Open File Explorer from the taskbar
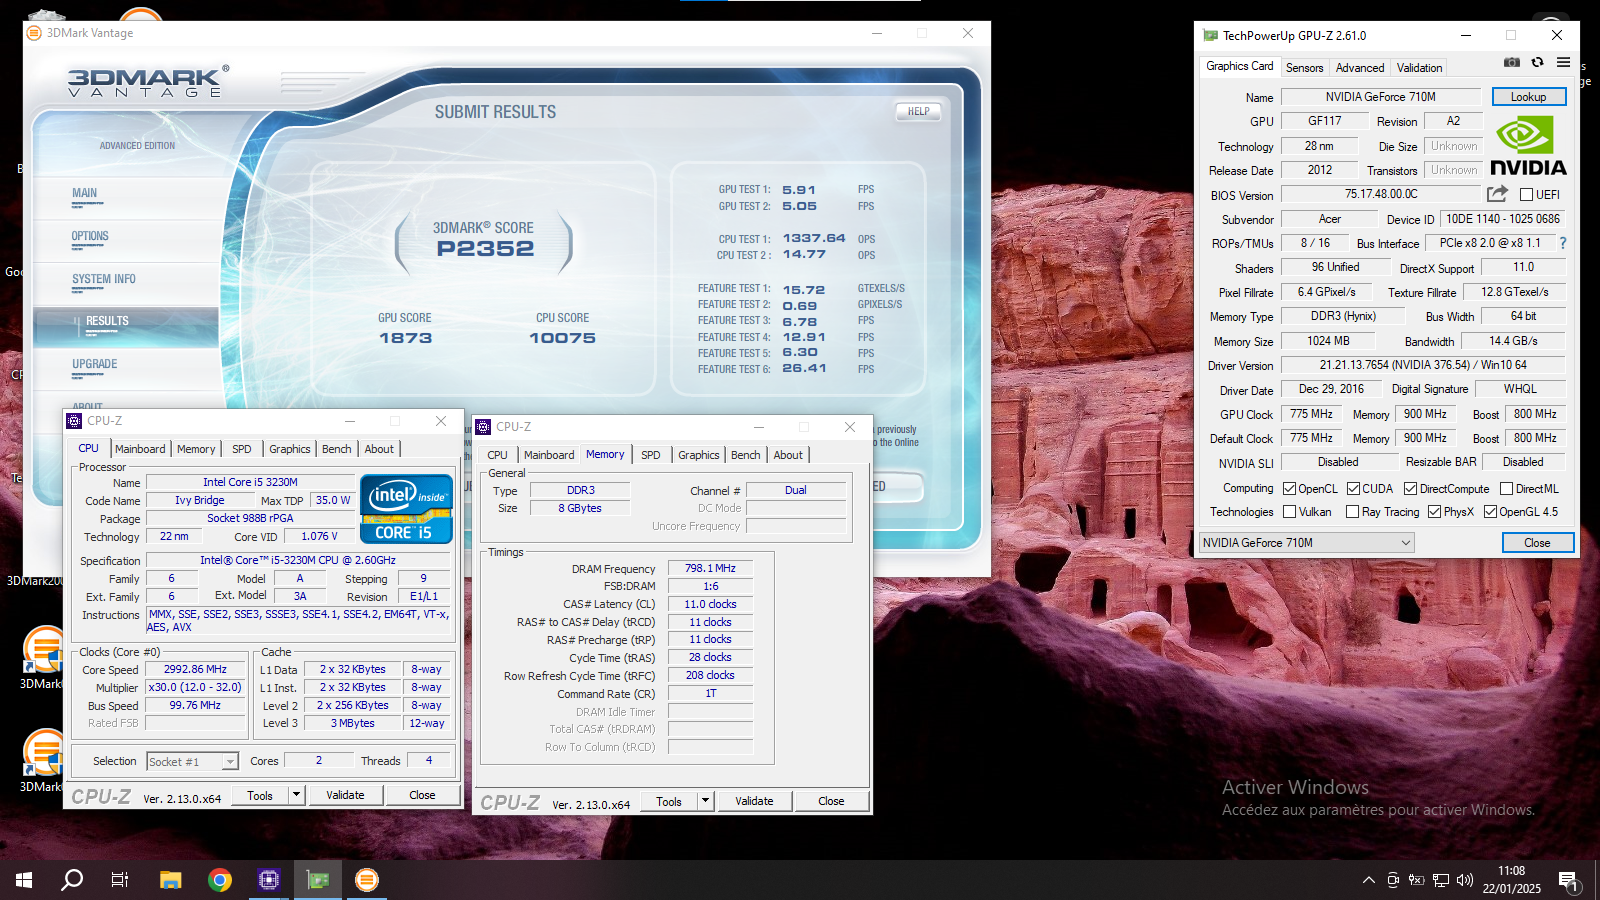1600x900 pixels. 170,880
